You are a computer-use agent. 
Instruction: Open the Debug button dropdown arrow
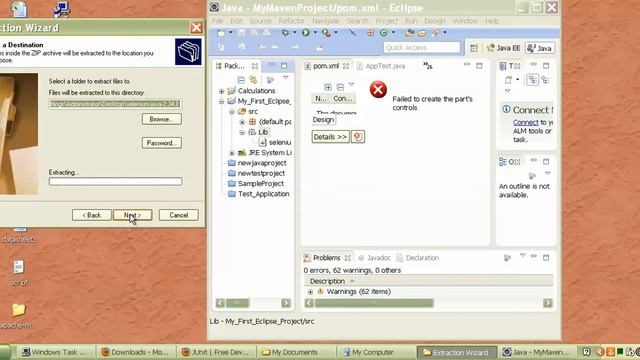click(294, 33)
